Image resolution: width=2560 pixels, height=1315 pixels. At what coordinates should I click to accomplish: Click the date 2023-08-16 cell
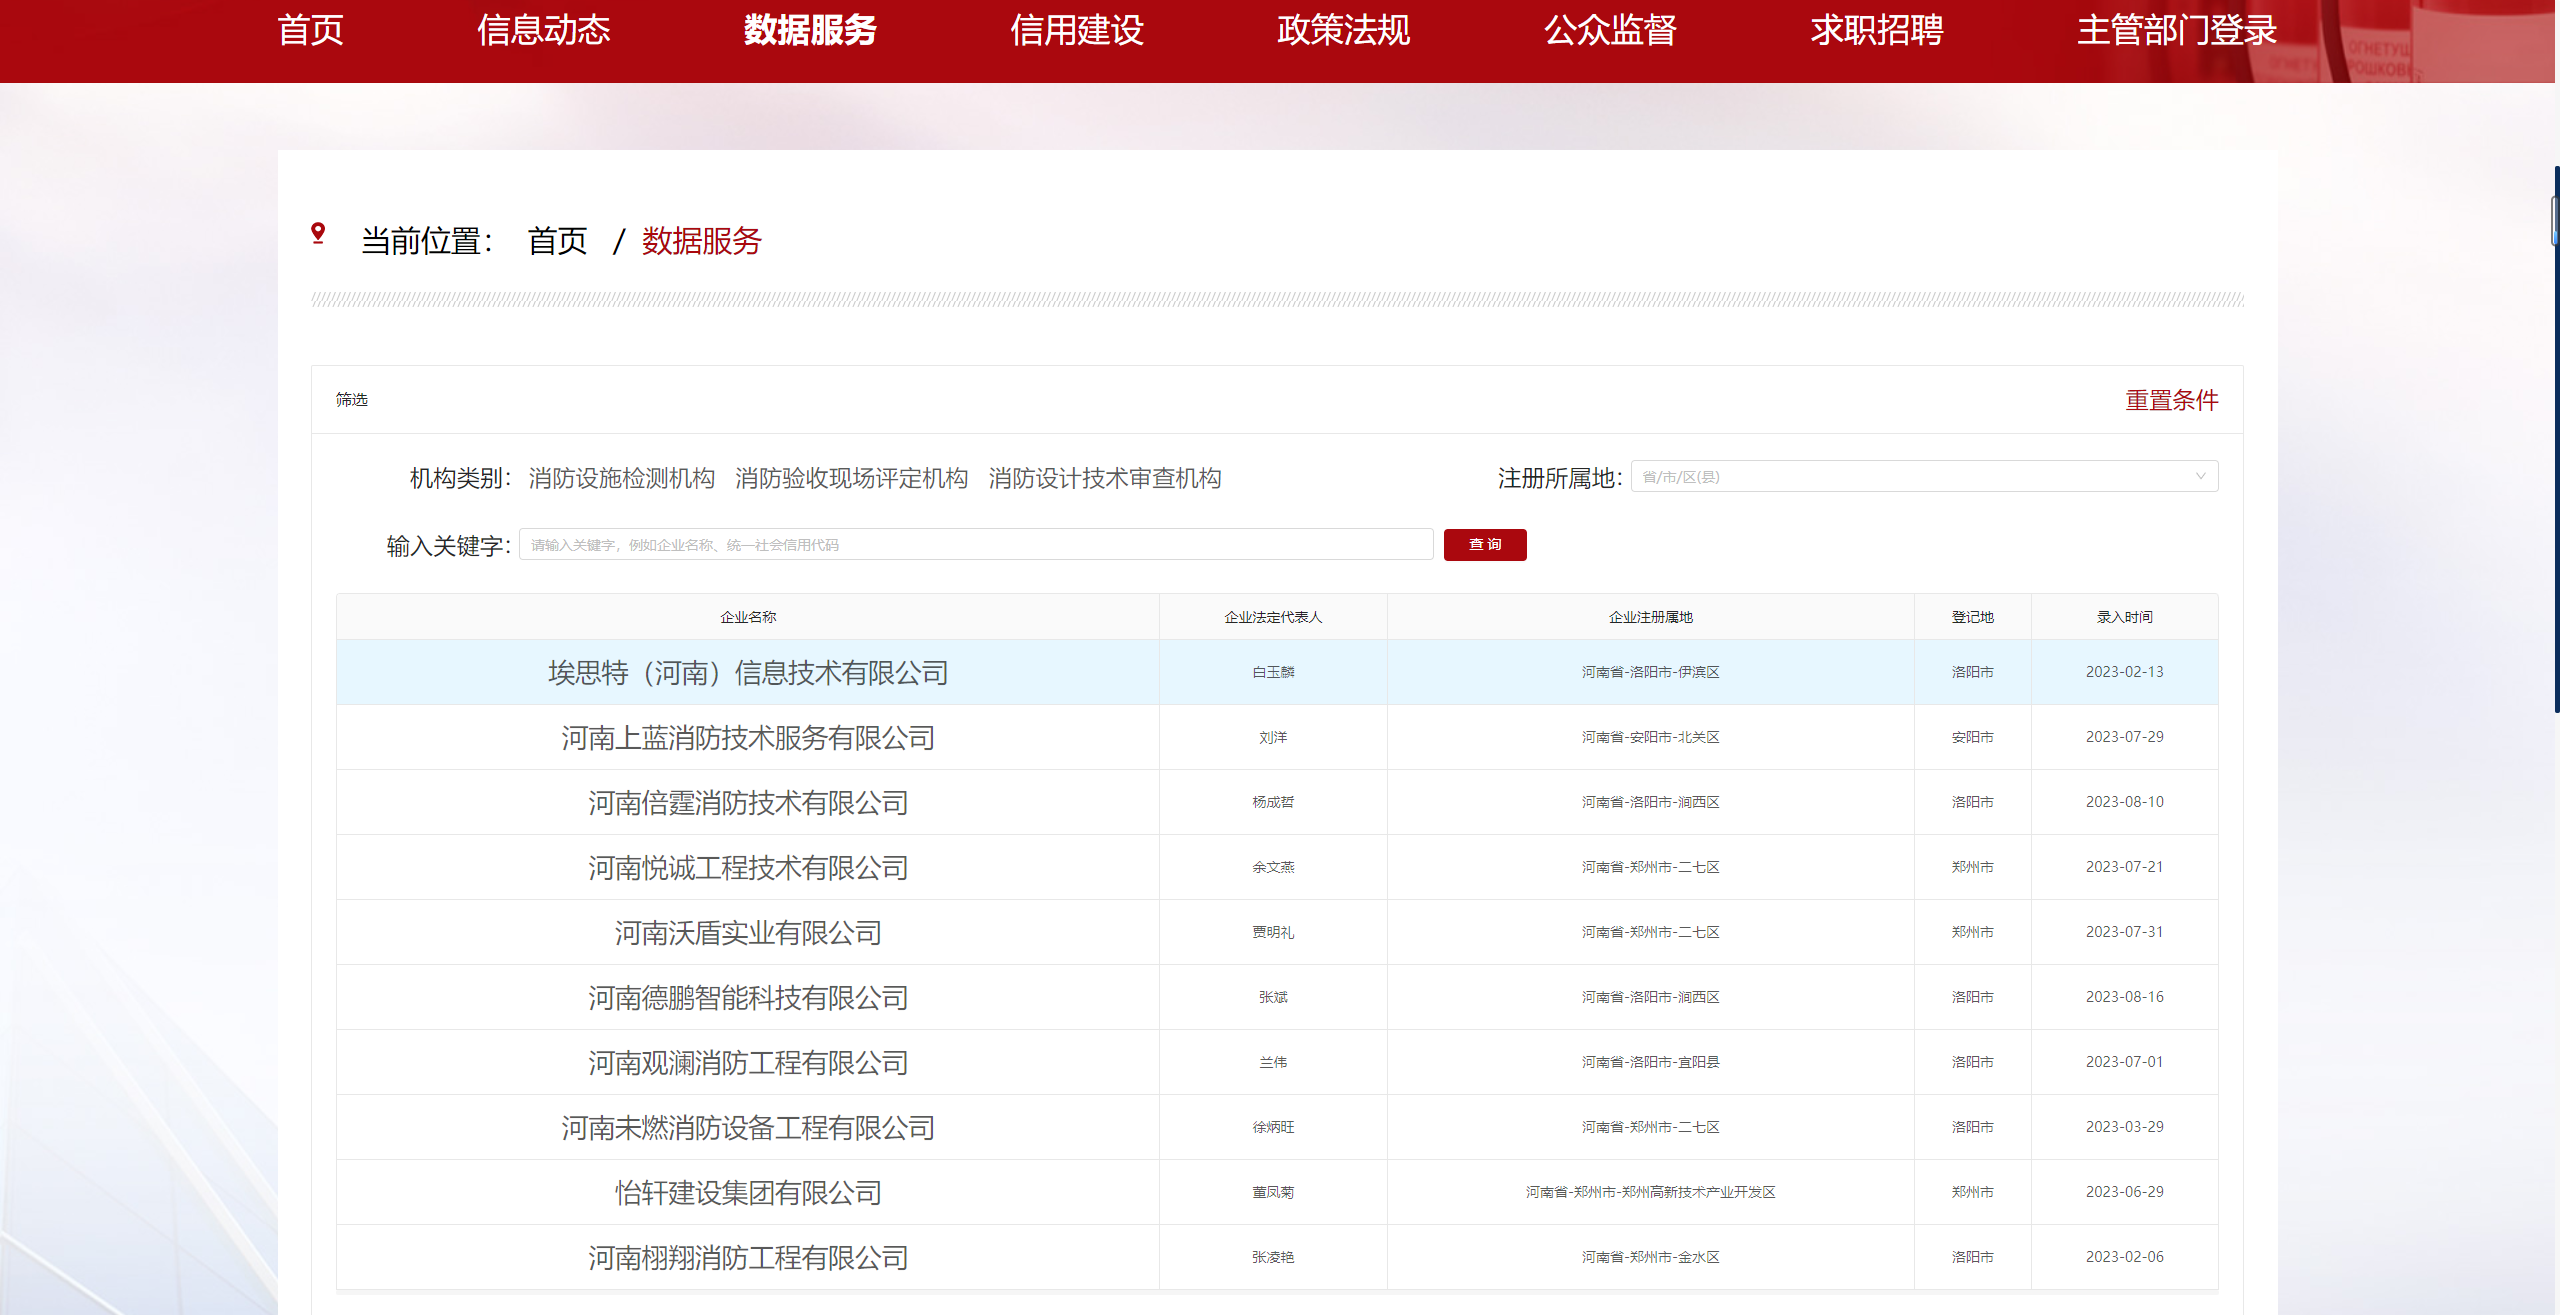(2125, 997)
